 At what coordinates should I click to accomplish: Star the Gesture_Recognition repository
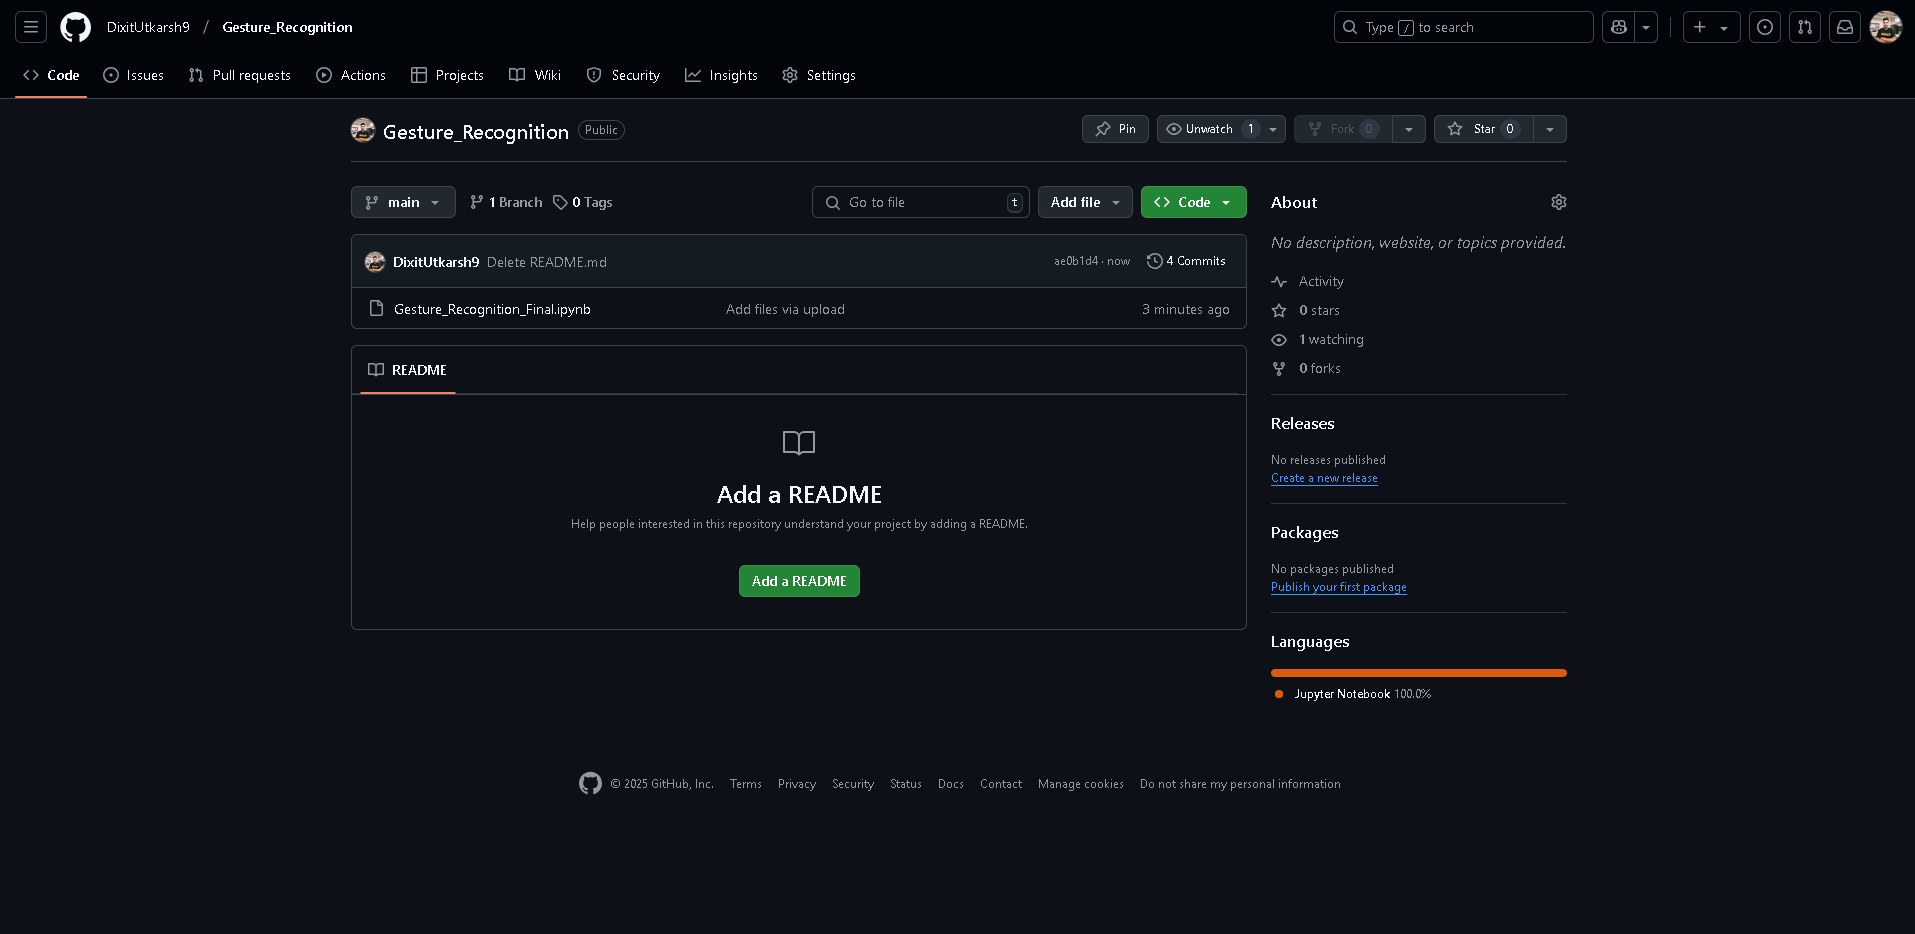tap(1483, 129)
